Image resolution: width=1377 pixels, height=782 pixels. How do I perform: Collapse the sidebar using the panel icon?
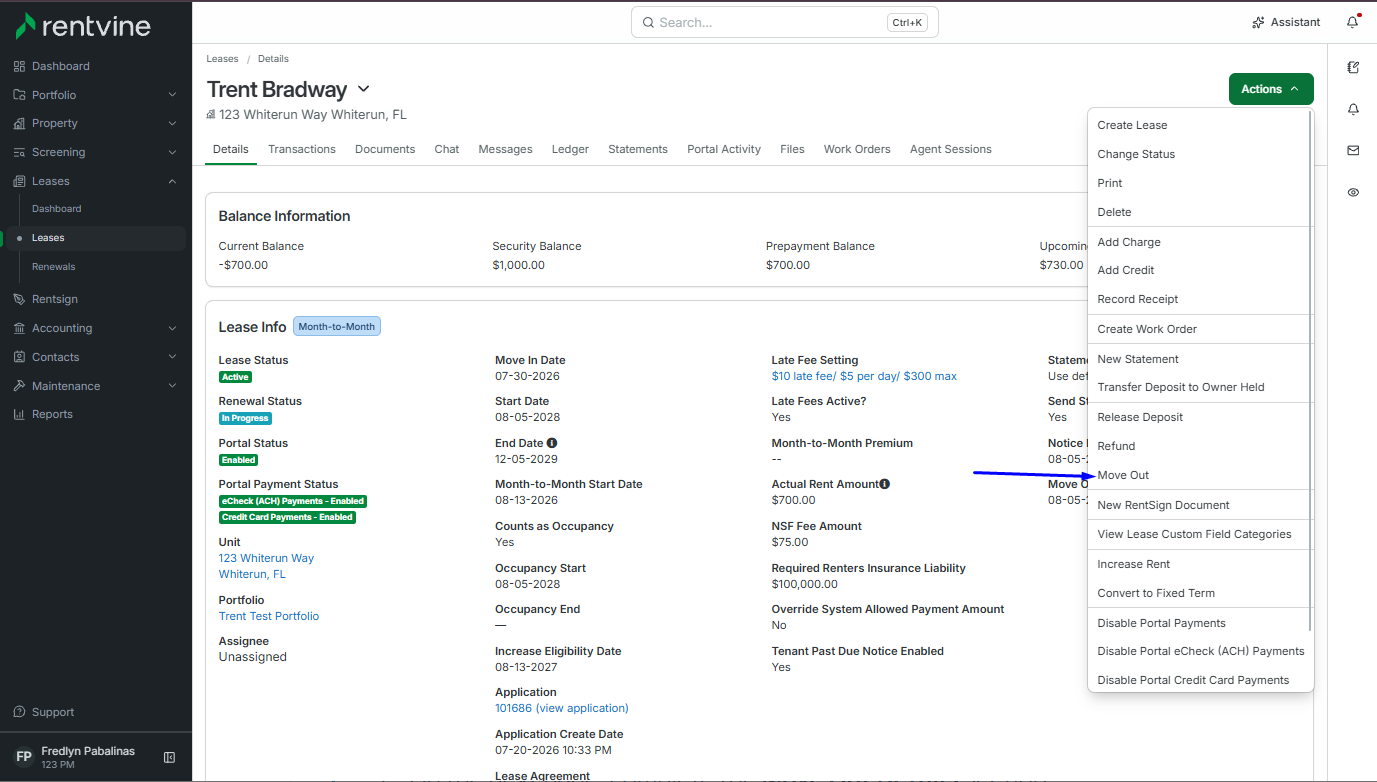pos(170,757)
